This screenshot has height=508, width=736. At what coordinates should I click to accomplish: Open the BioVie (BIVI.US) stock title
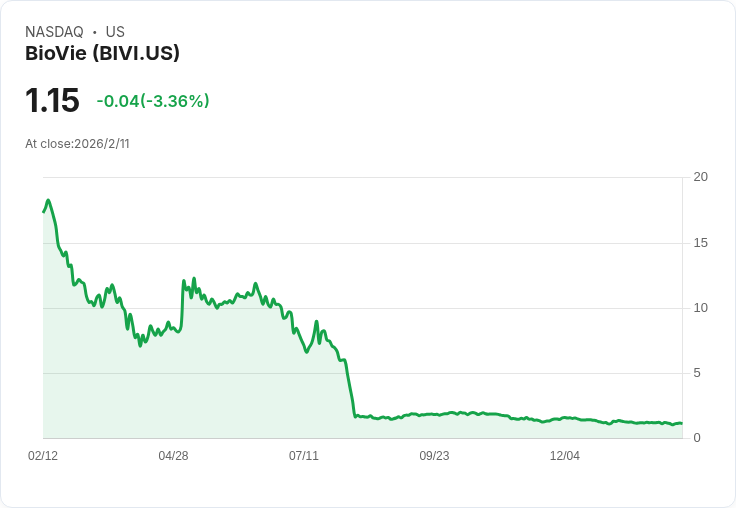[x=102, y=53]
